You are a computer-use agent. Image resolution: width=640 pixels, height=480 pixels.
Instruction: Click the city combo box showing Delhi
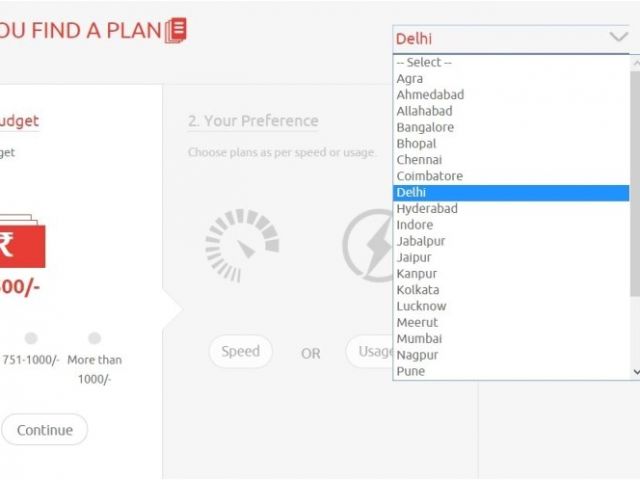[x=500, y=38]
